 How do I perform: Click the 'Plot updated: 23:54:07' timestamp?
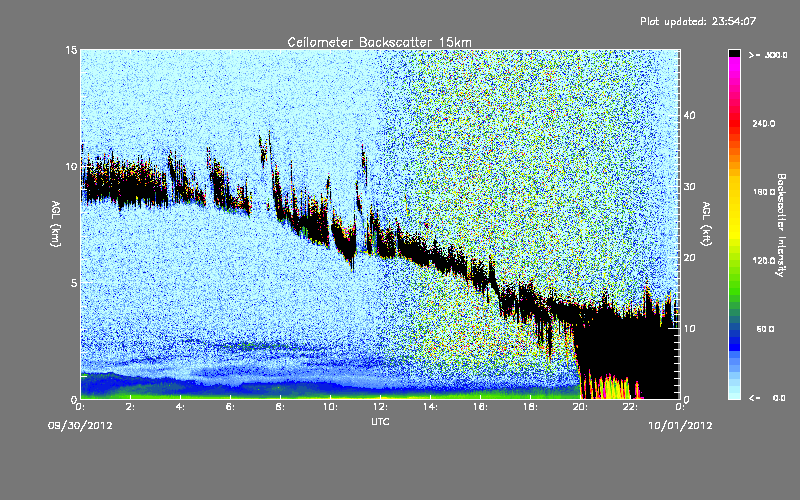pos(698,21)
